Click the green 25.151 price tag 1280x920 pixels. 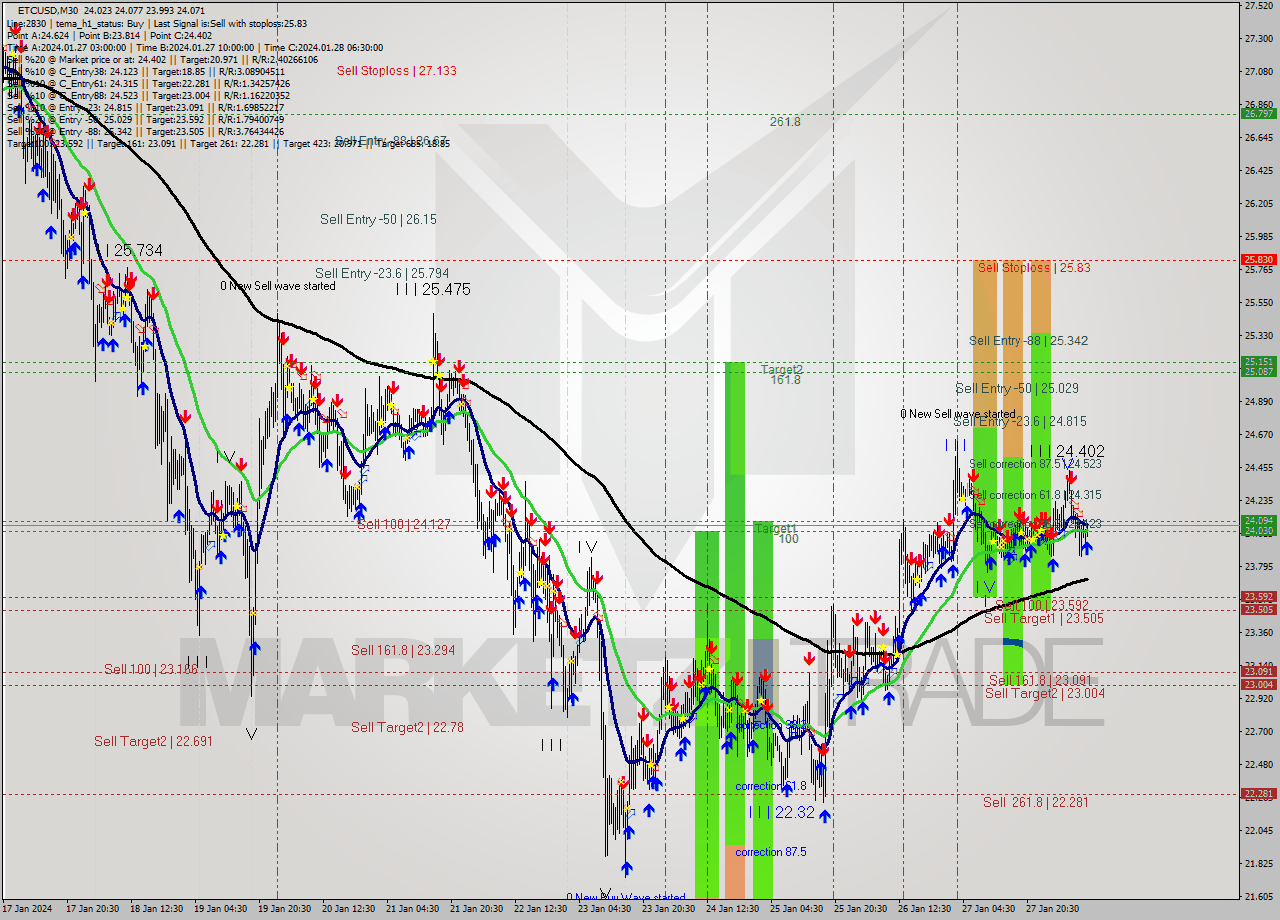[x=1259, y=362]
